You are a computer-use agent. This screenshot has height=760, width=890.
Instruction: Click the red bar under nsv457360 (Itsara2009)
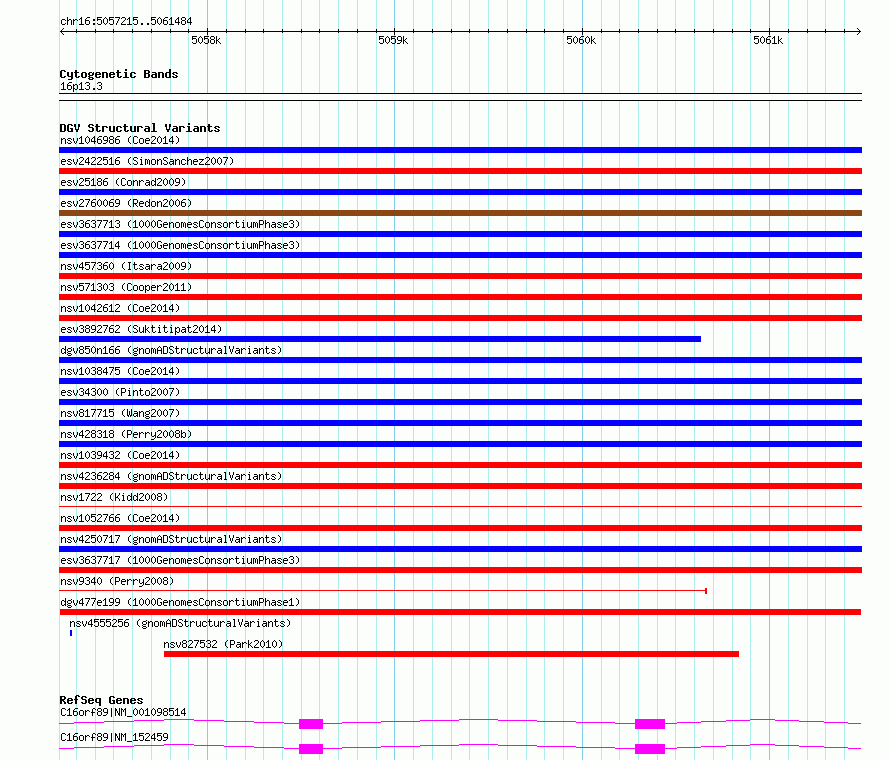pos(460,276)
